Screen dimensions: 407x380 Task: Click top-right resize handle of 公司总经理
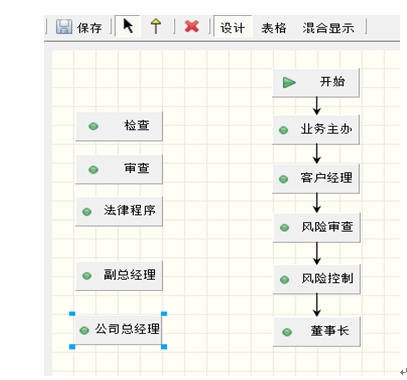[164, 314]
